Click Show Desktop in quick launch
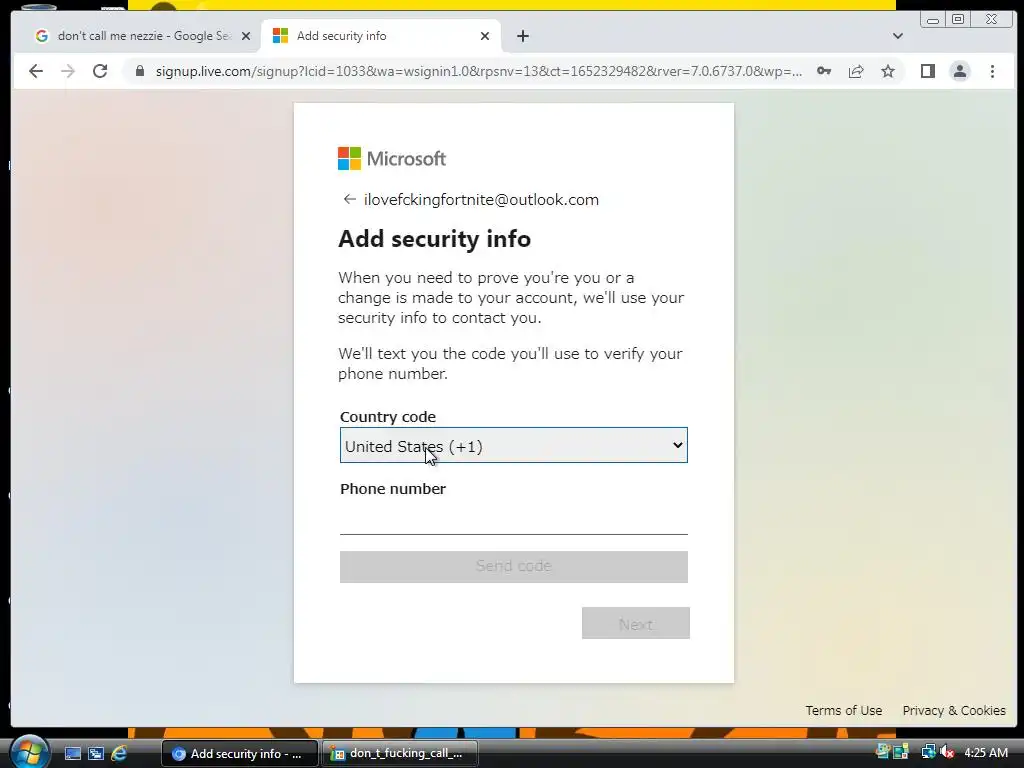Viewport: 1024px width, 768px height. (x=72, y=754)
